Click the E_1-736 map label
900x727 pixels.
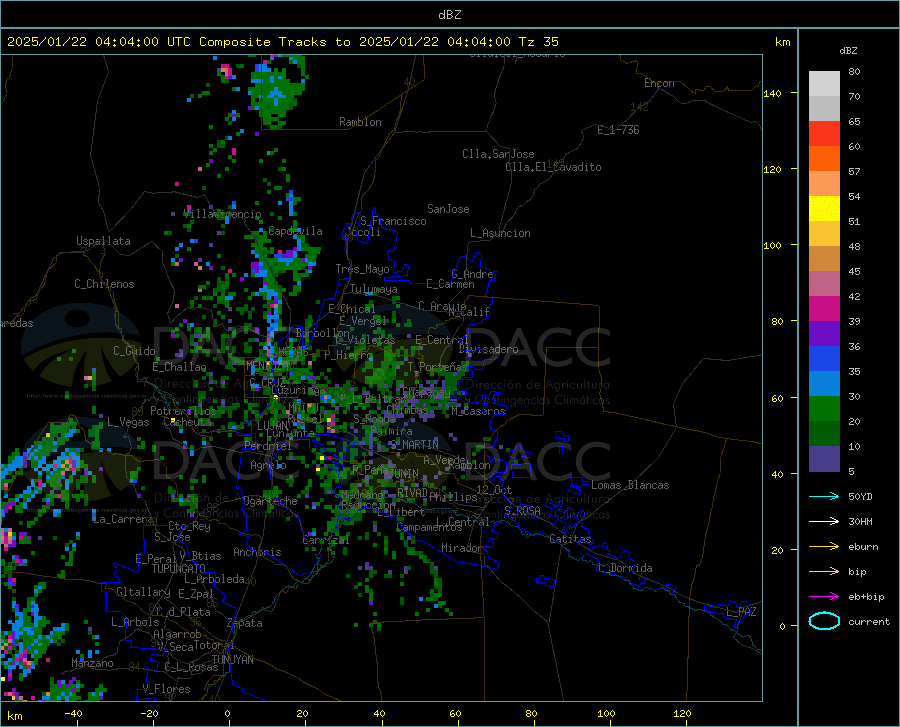click(x=618, y=130)
